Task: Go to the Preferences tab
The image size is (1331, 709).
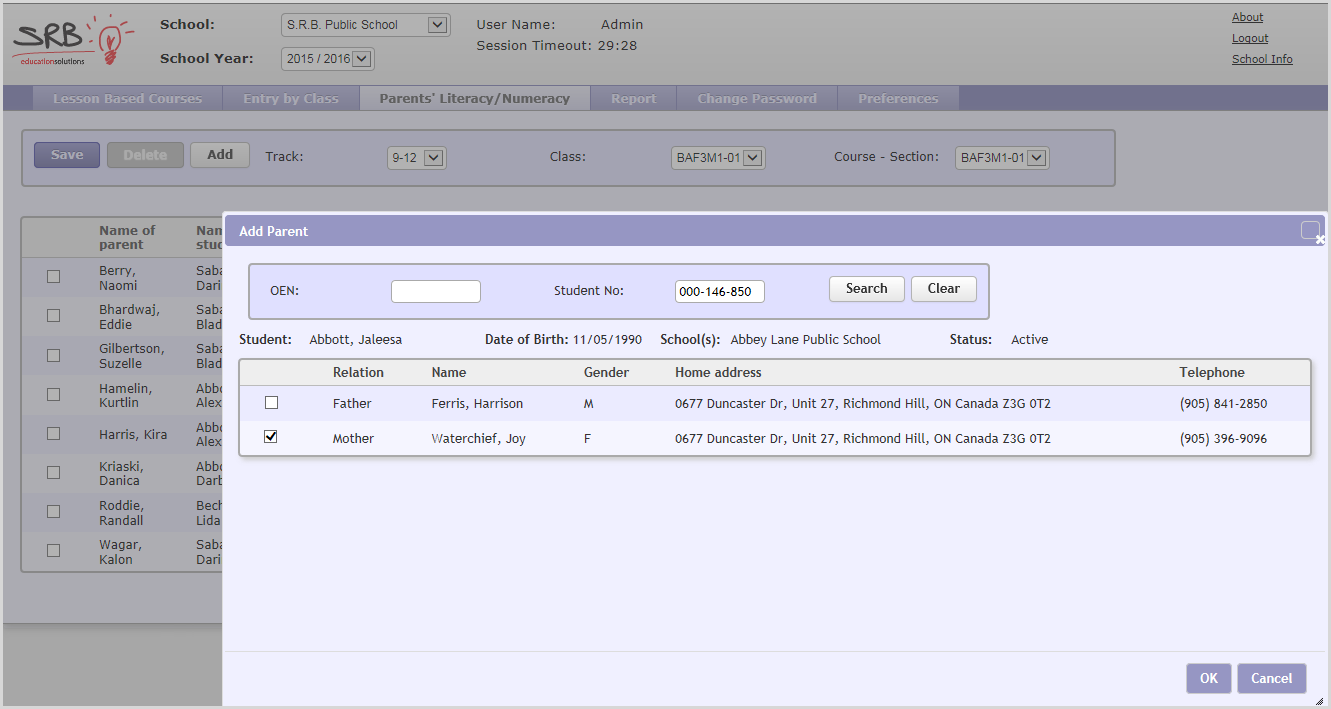Action: pyautogui.click(x=897, y=99)
